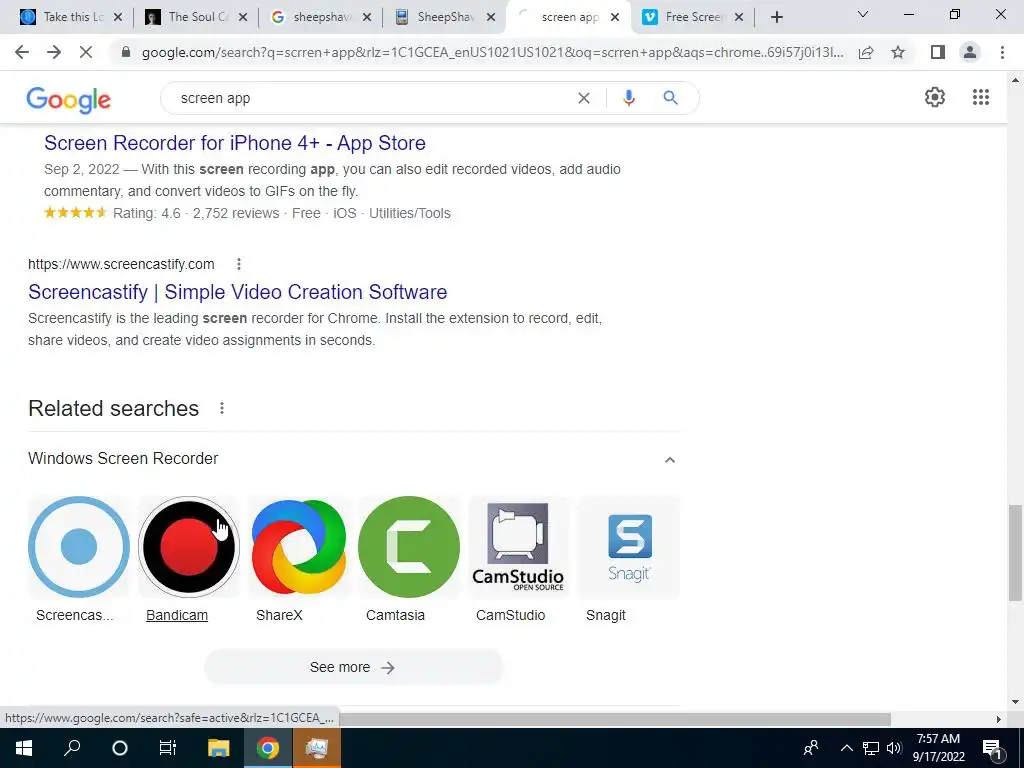This screenshot has height=768, width=1024.
Task: Select the CamStudio logo thumbnail
Action: click(519, 547)
